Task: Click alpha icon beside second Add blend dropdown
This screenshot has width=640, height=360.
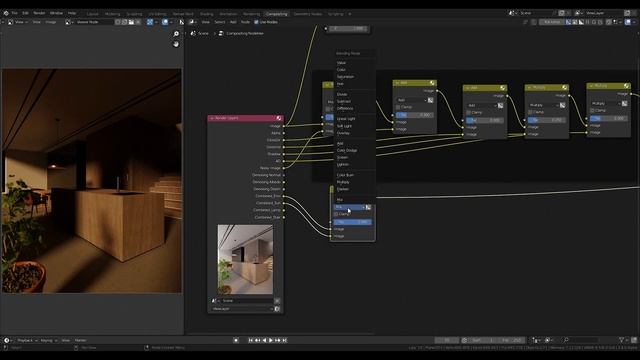Action: click(501, 105)
